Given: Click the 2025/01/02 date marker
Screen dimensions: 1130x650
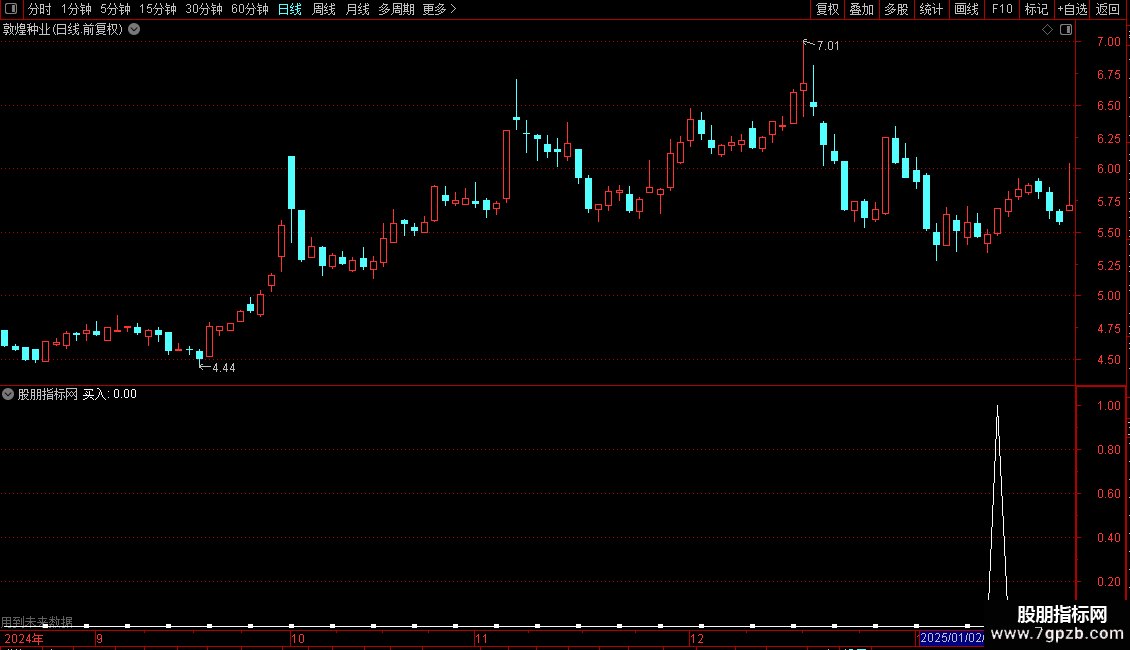Looking at the screenshot, I should tap(951, 638).
